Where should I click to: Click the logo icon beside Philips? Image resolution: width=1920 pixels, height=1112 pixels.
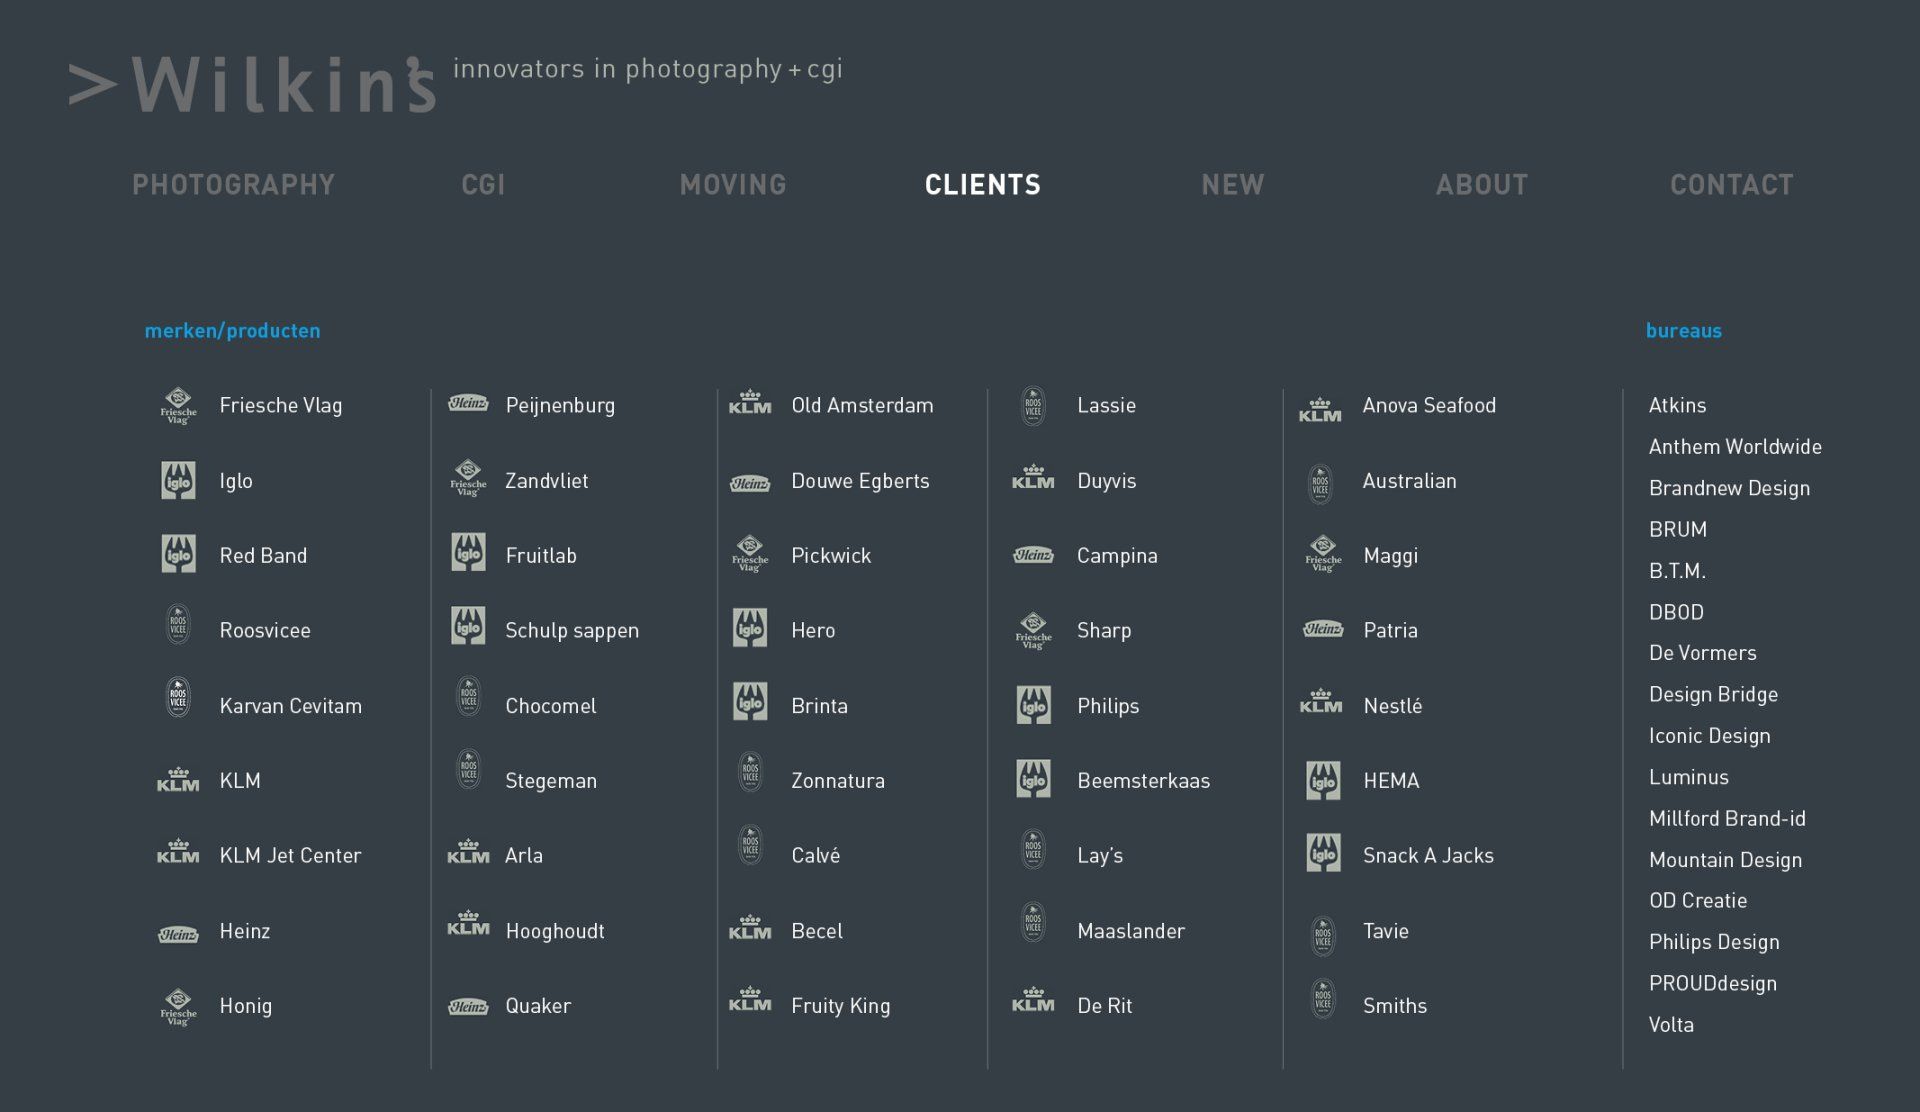coord(1033,705)
